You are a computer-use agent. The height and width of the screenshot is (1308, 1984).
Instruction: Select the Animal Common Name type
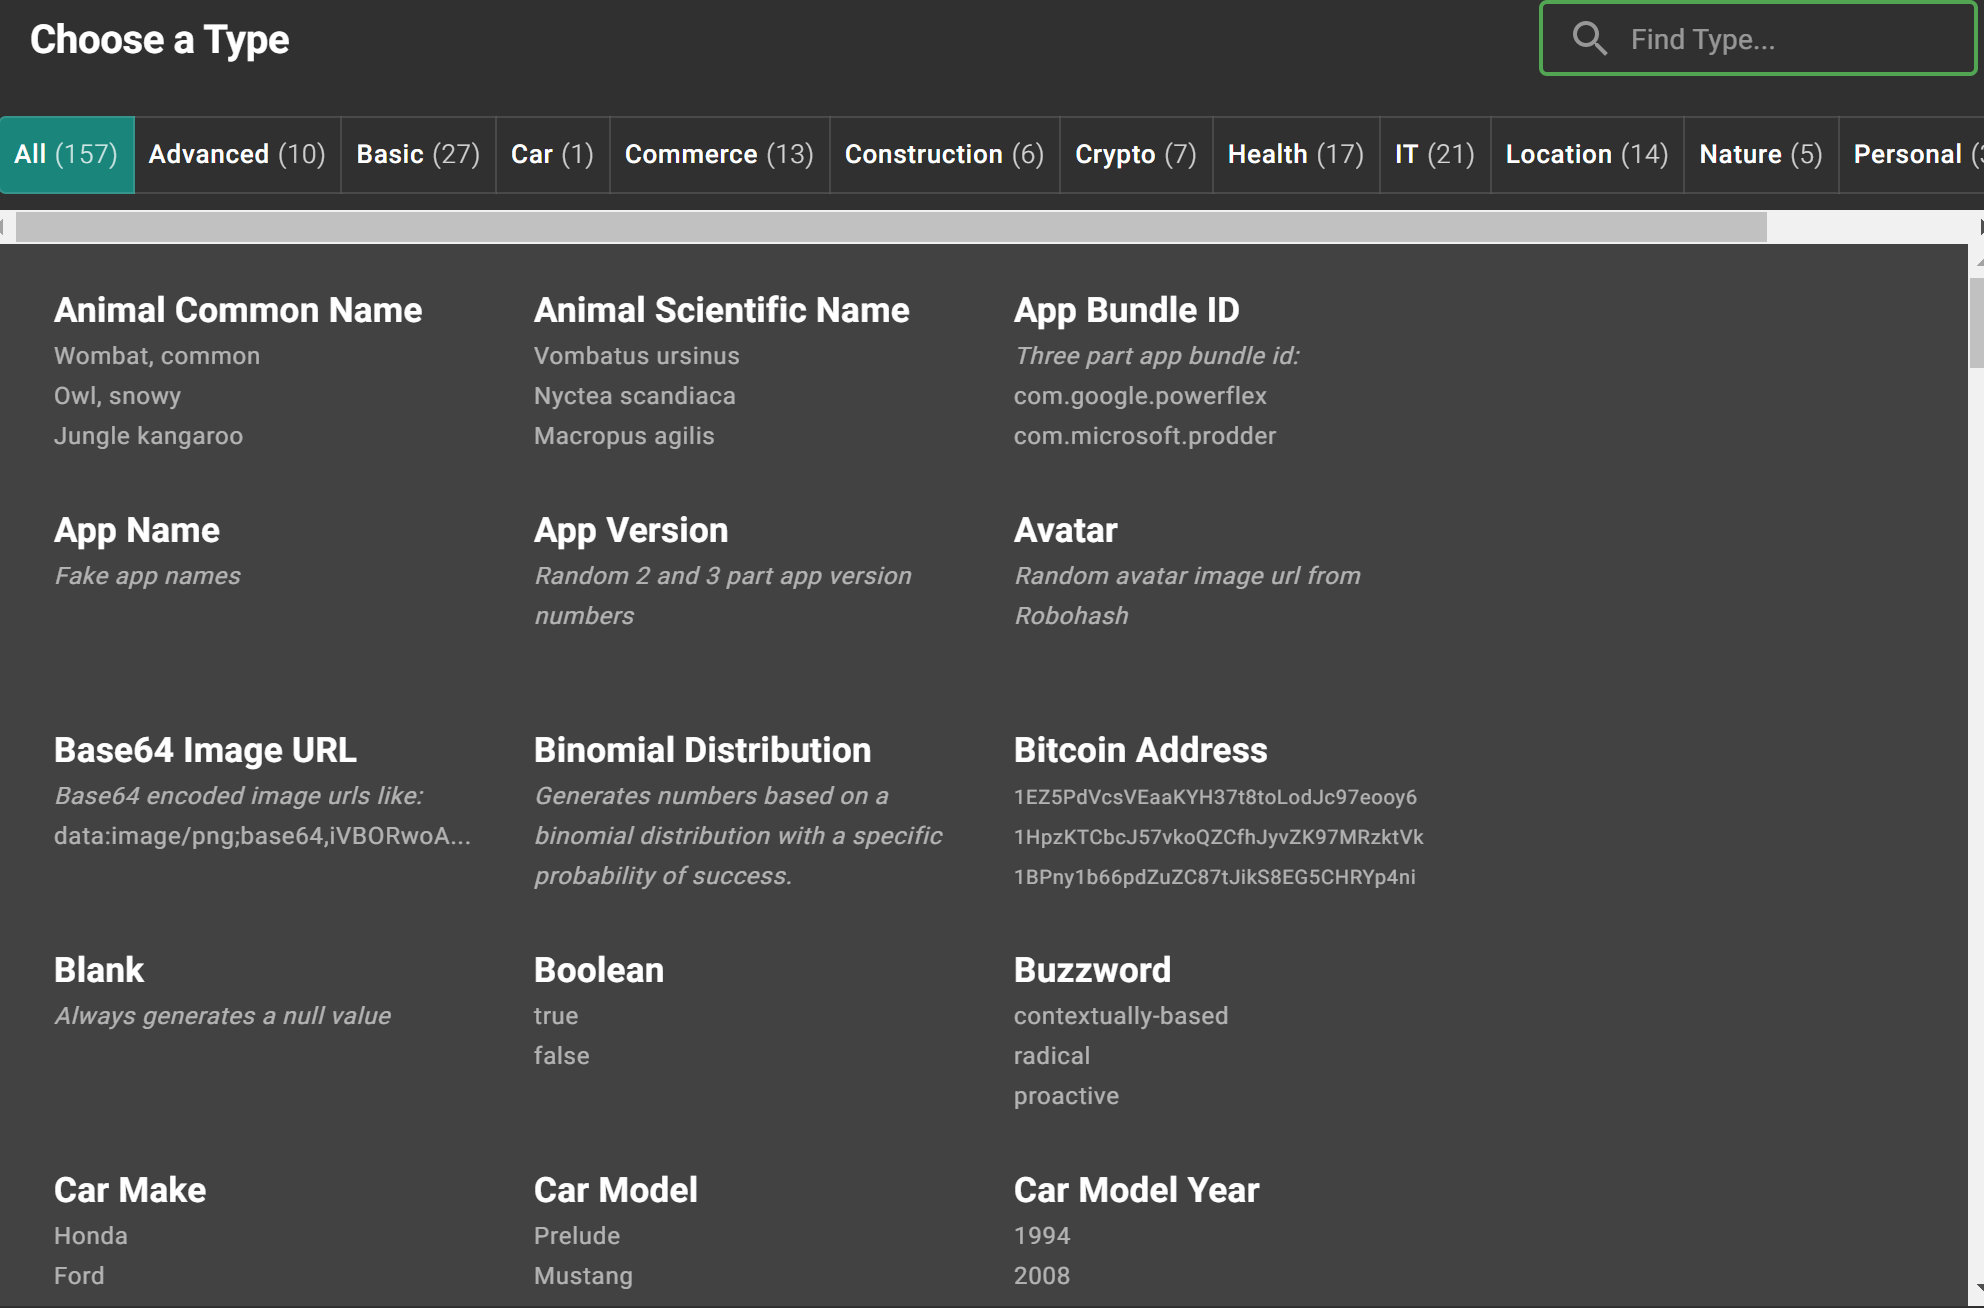(237, 310)
